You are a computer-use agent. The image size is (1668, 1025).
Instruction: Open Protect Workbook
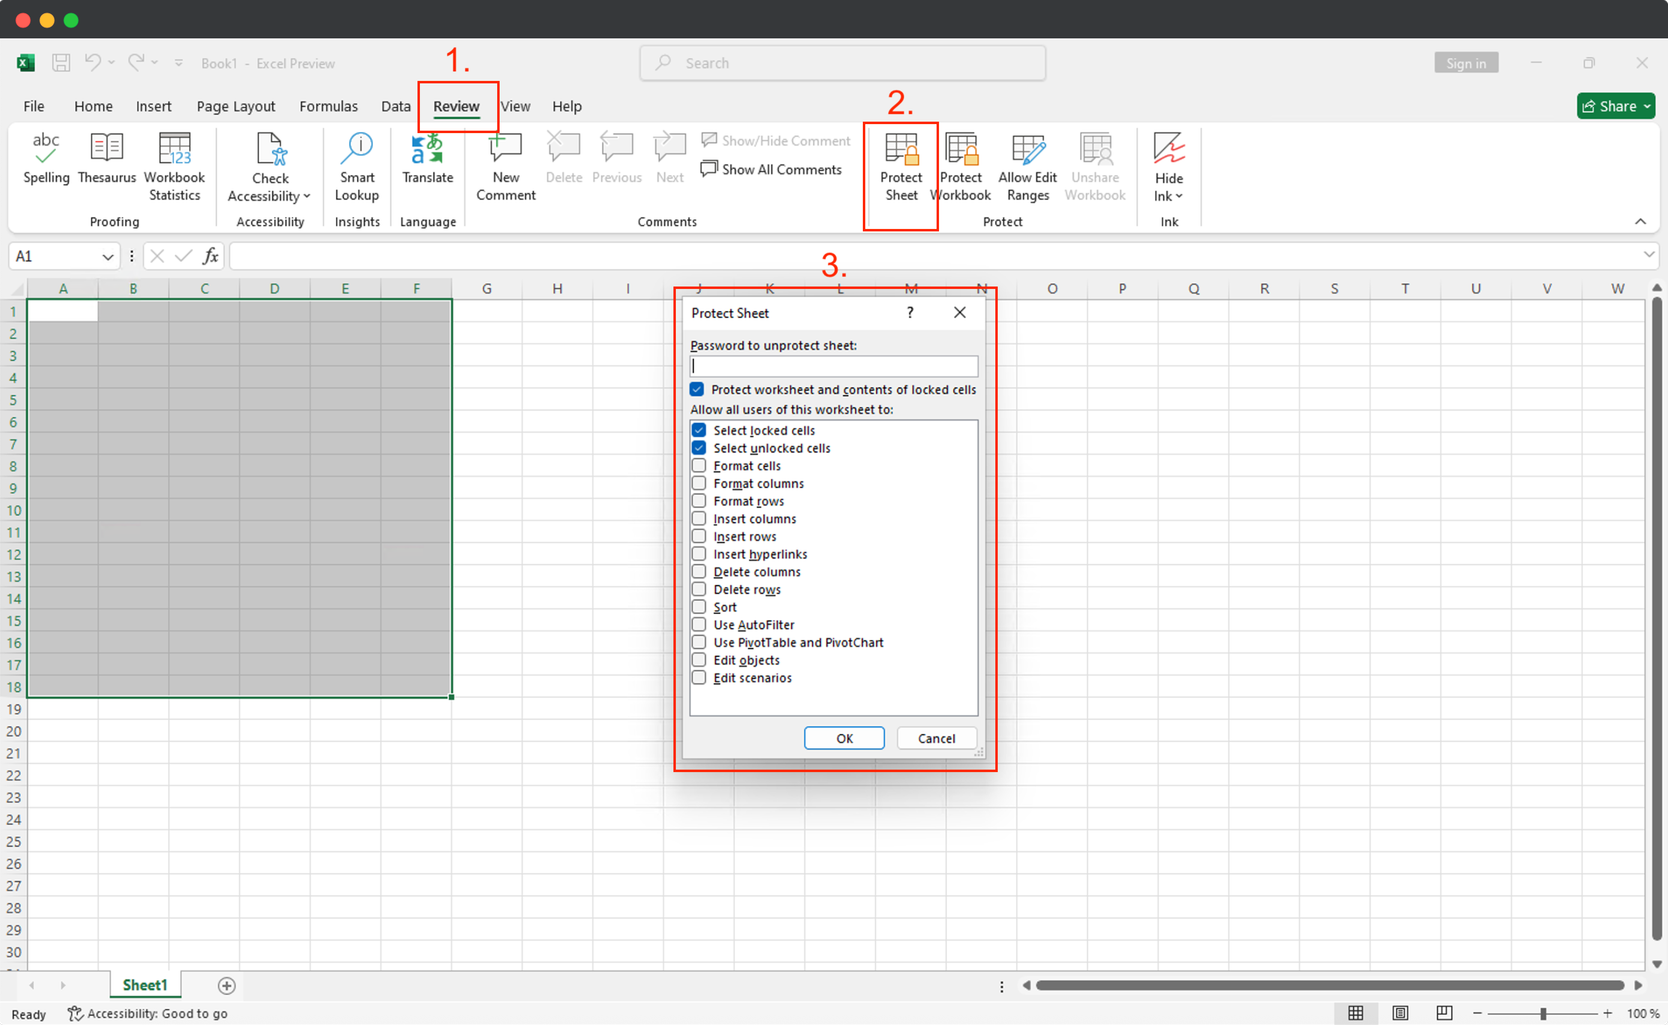coord(960,165)
